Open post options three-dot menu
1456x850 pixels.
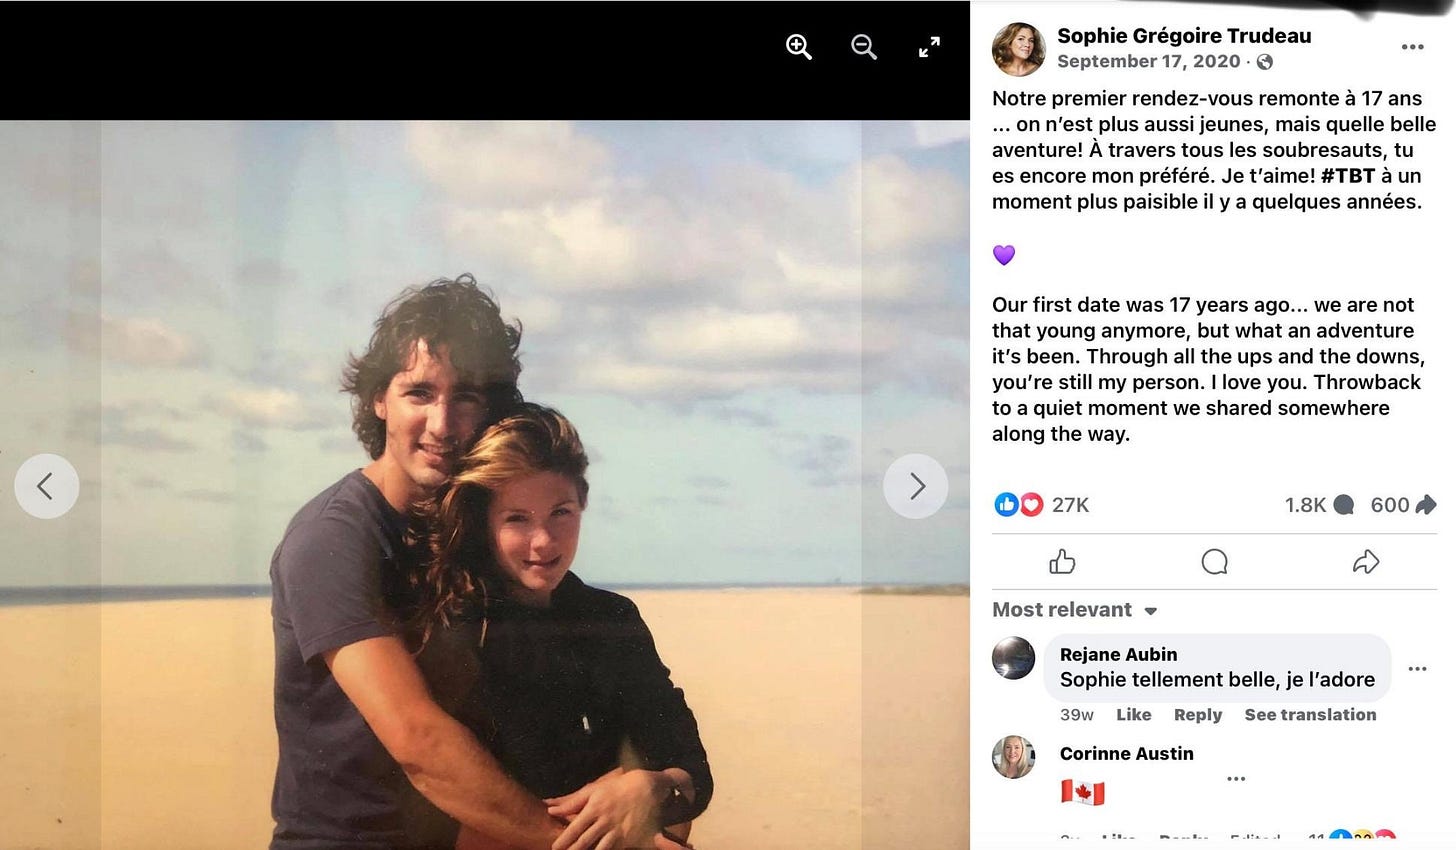click(x=1412, y=47)
